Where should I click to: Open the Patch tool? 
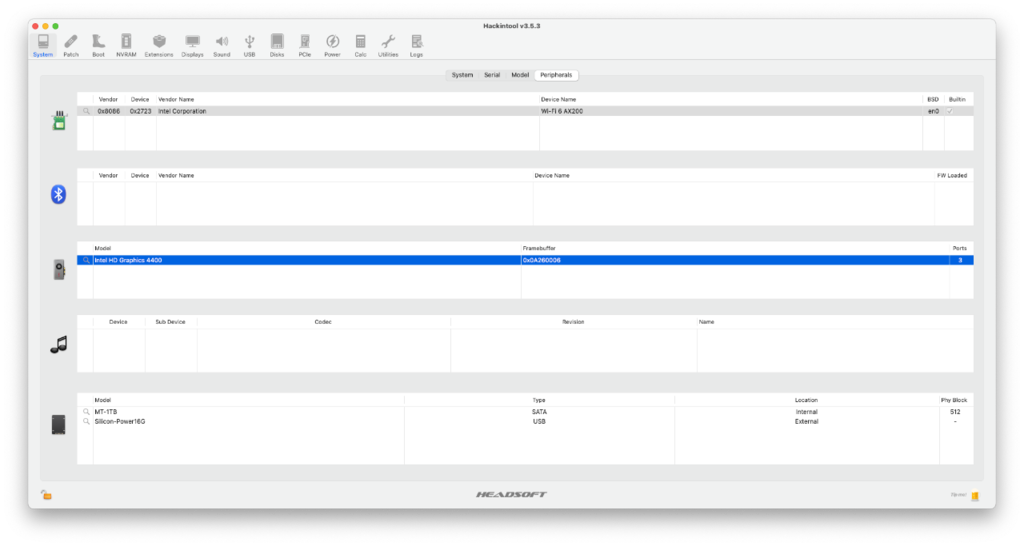tap(71, 46)
